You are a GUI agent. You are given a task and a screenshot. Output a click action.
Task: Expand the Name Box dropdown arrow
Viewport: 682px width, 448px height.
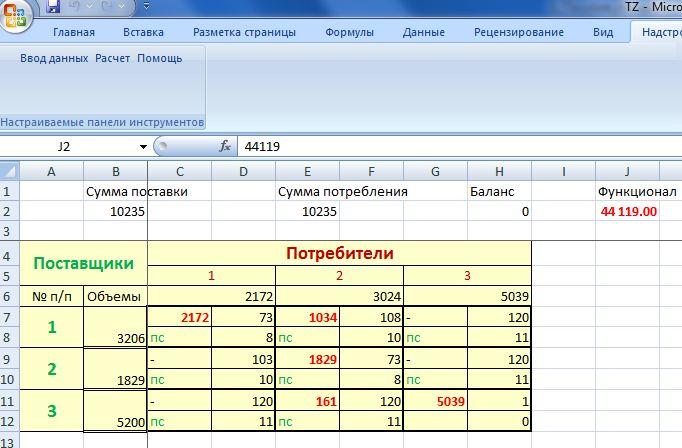[x=143, y=147]
